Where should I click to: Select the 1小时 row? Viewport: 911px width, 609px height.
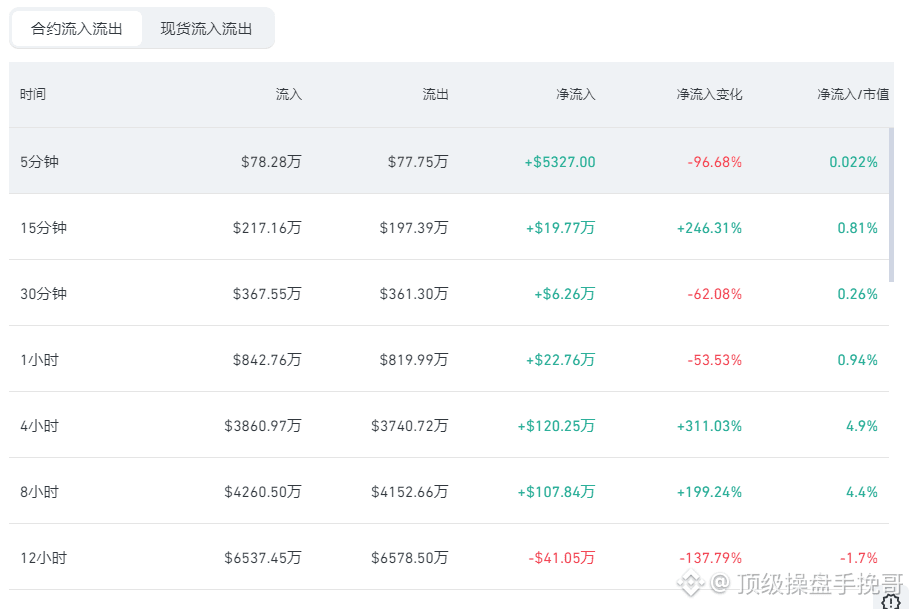(x=449, y=359)
